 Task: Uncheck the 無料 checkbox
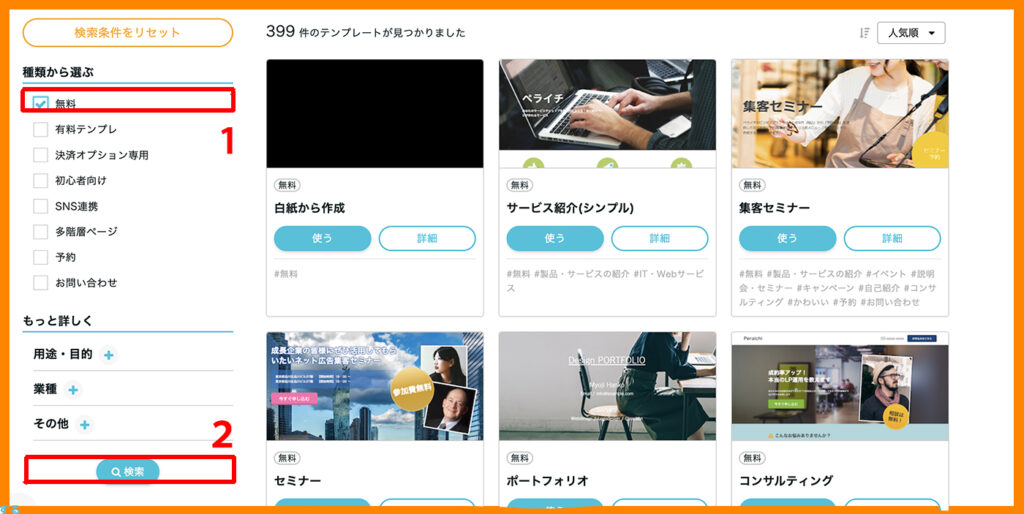point(40,104)
